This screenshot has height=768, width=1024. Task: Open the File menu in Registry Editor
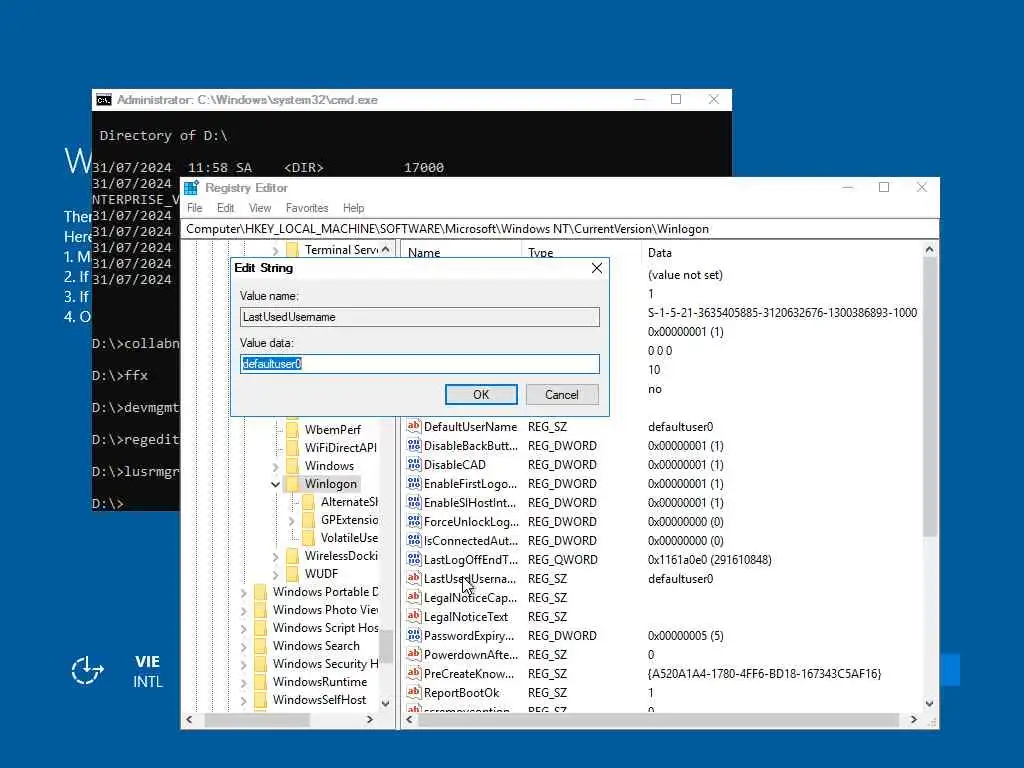click(195, 208)
